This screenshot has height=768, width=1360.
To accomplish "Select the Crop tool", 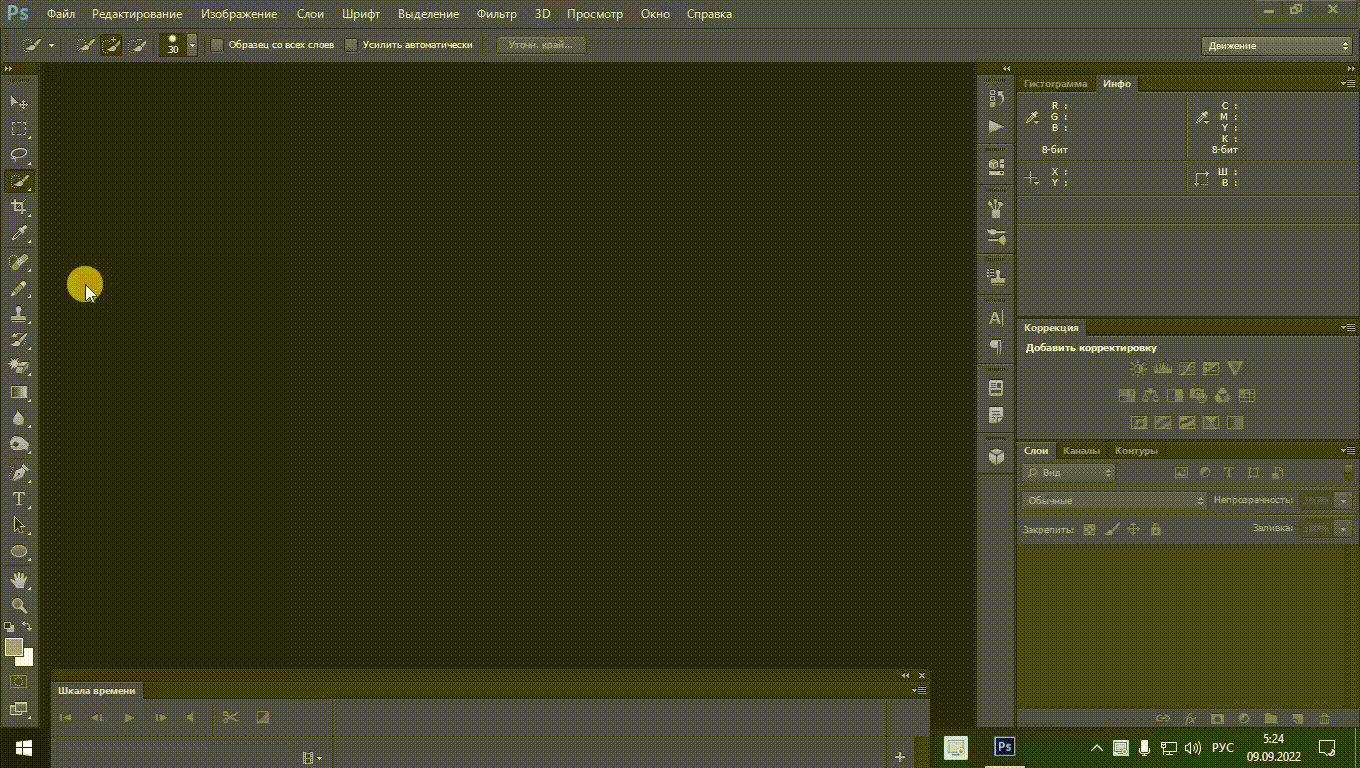I will coord(19,207).
